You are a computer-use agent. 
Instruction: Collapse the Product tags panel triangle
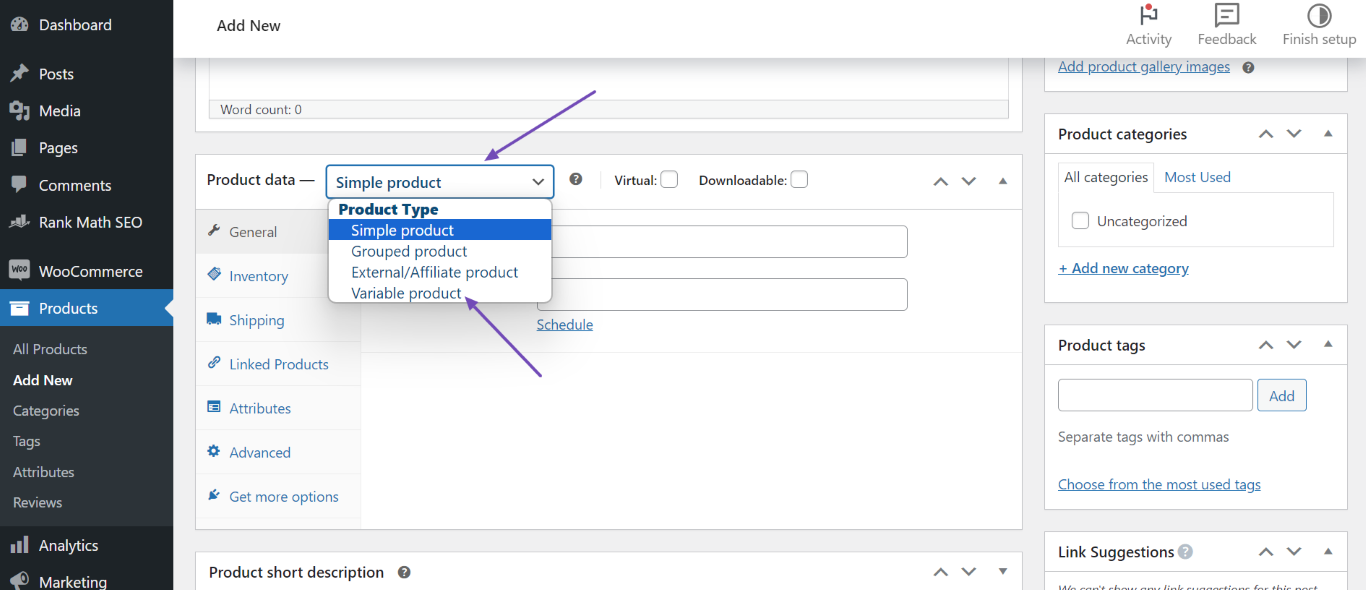[1328, 344]
